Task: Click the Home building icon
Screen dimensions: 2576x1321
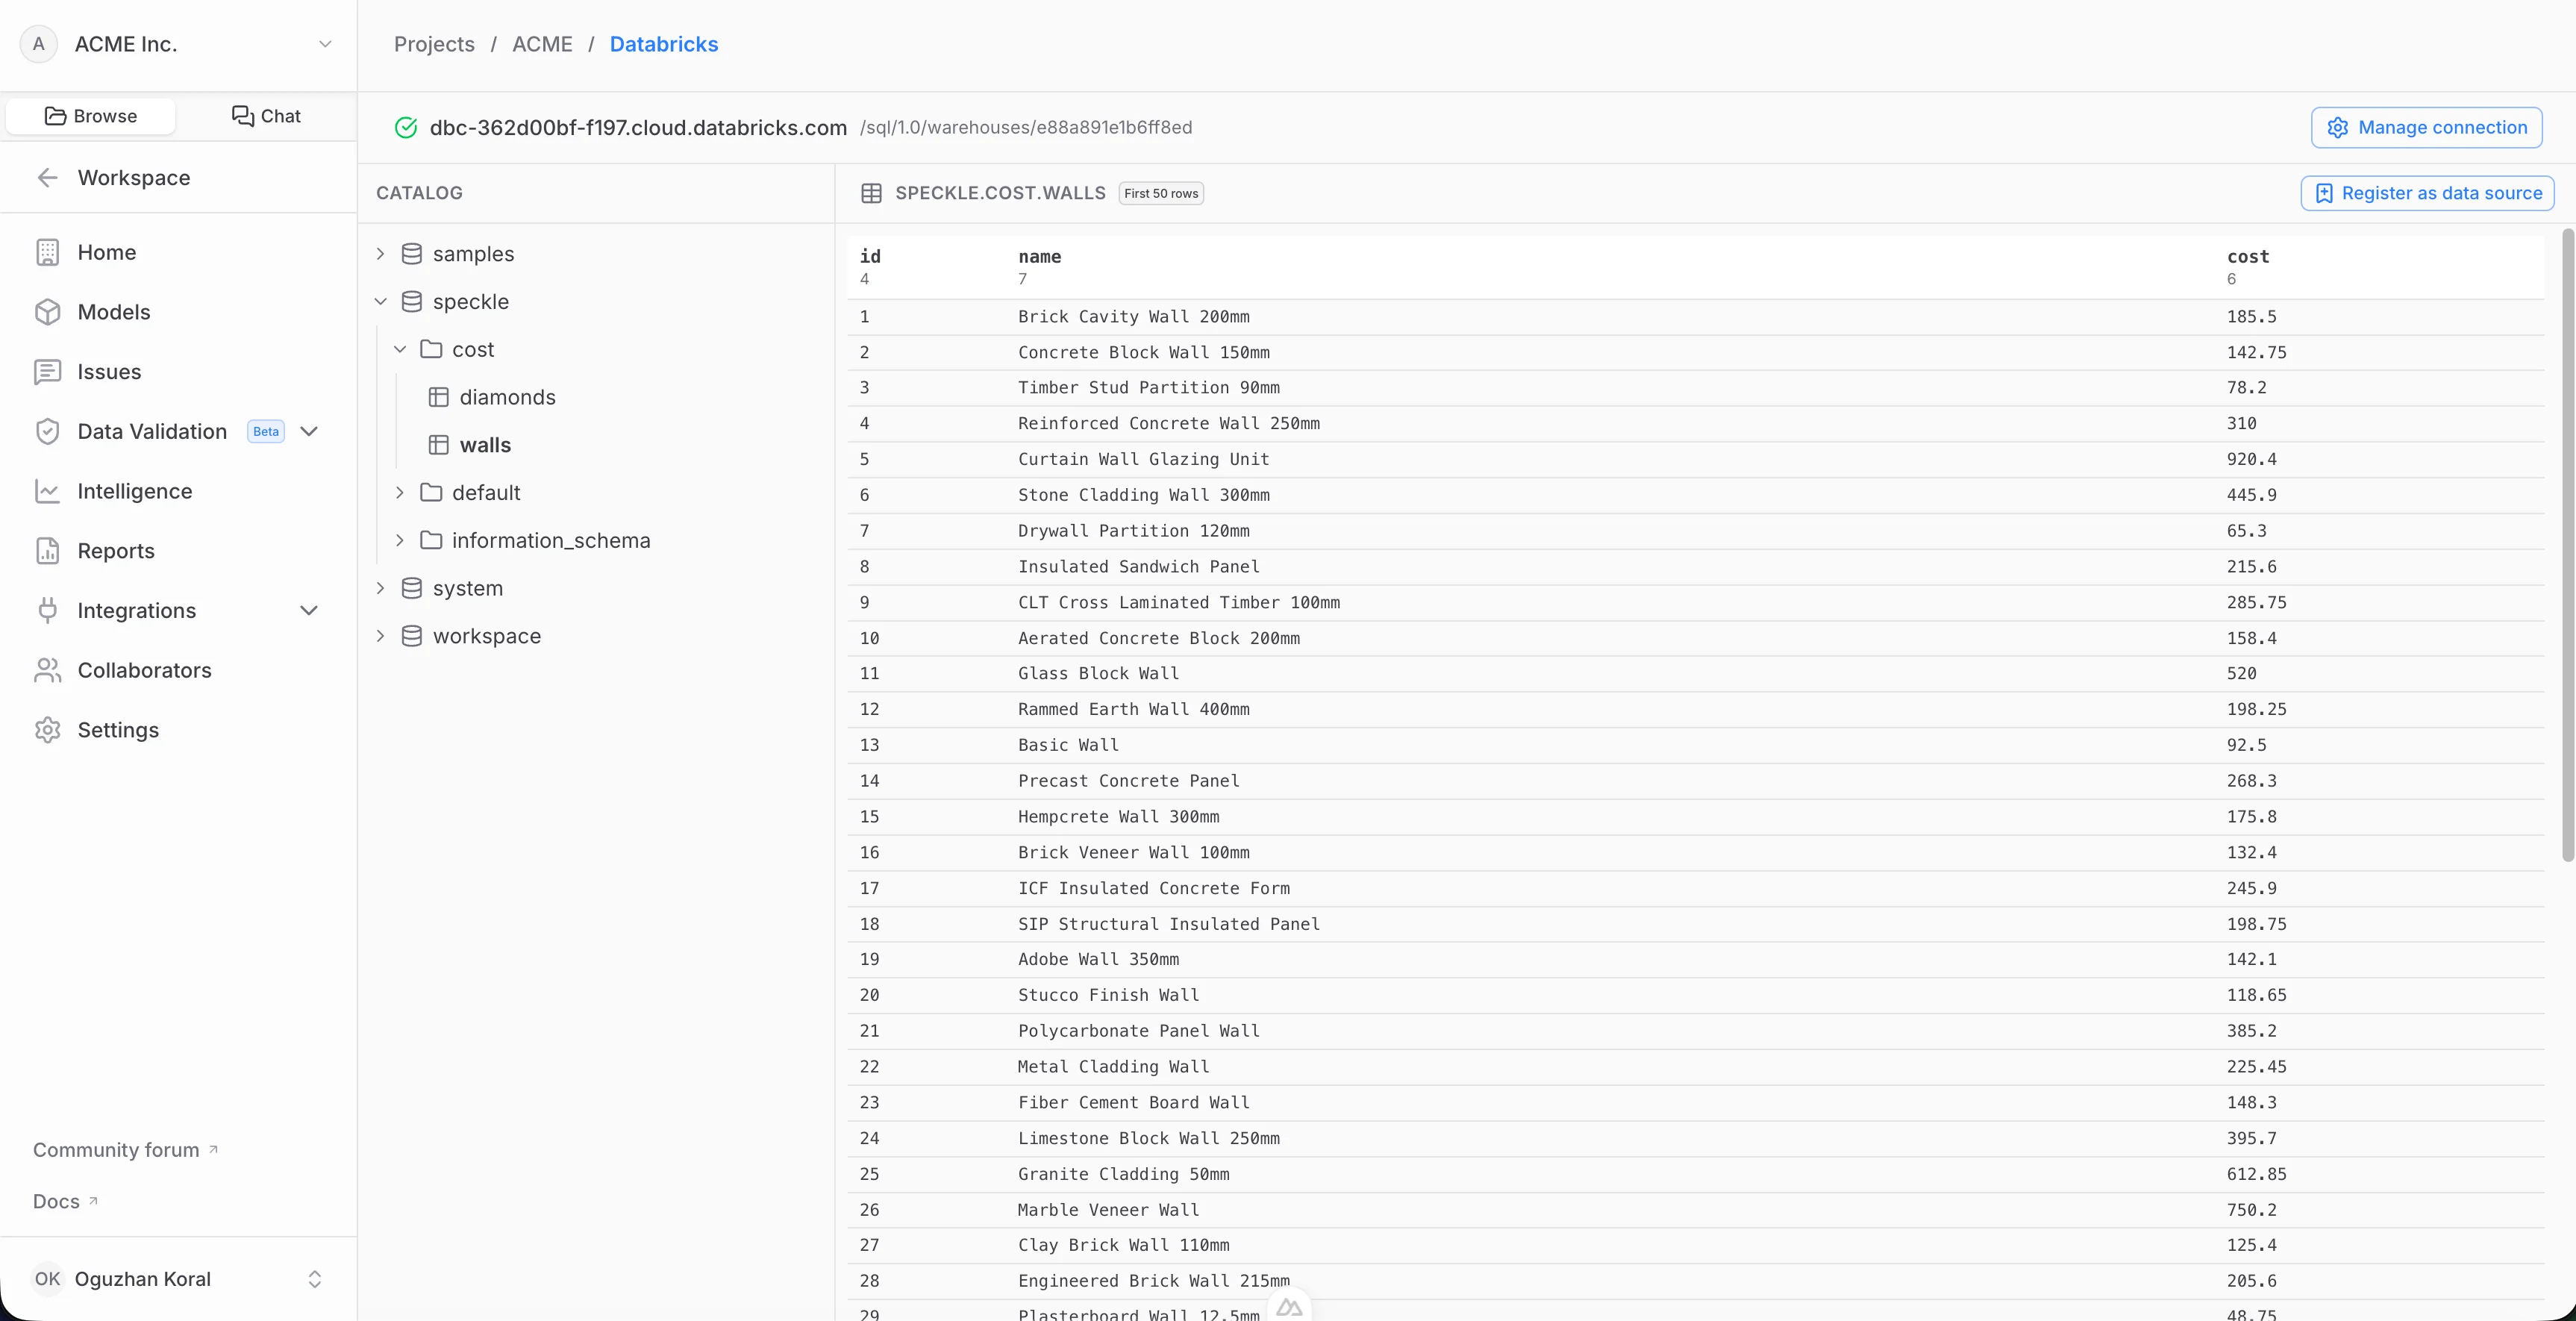Action: tap(47, 252)
